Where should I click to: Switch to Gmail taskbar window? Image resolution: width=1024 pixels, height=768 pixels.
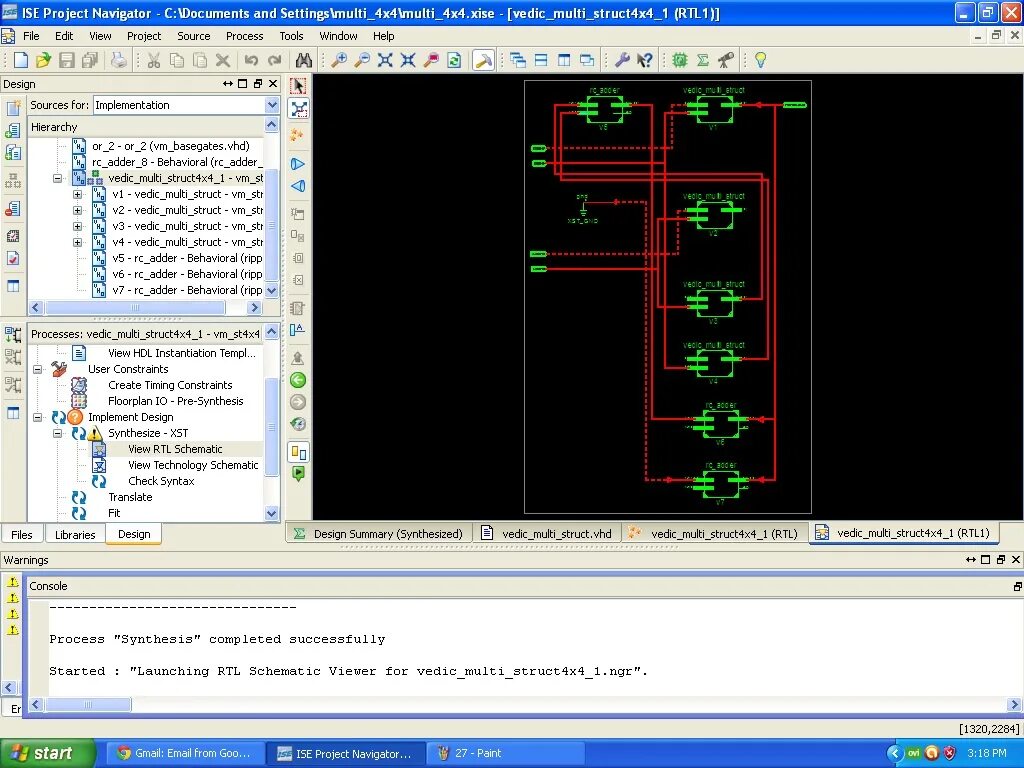pyautogui.click(x=185, y=753)
